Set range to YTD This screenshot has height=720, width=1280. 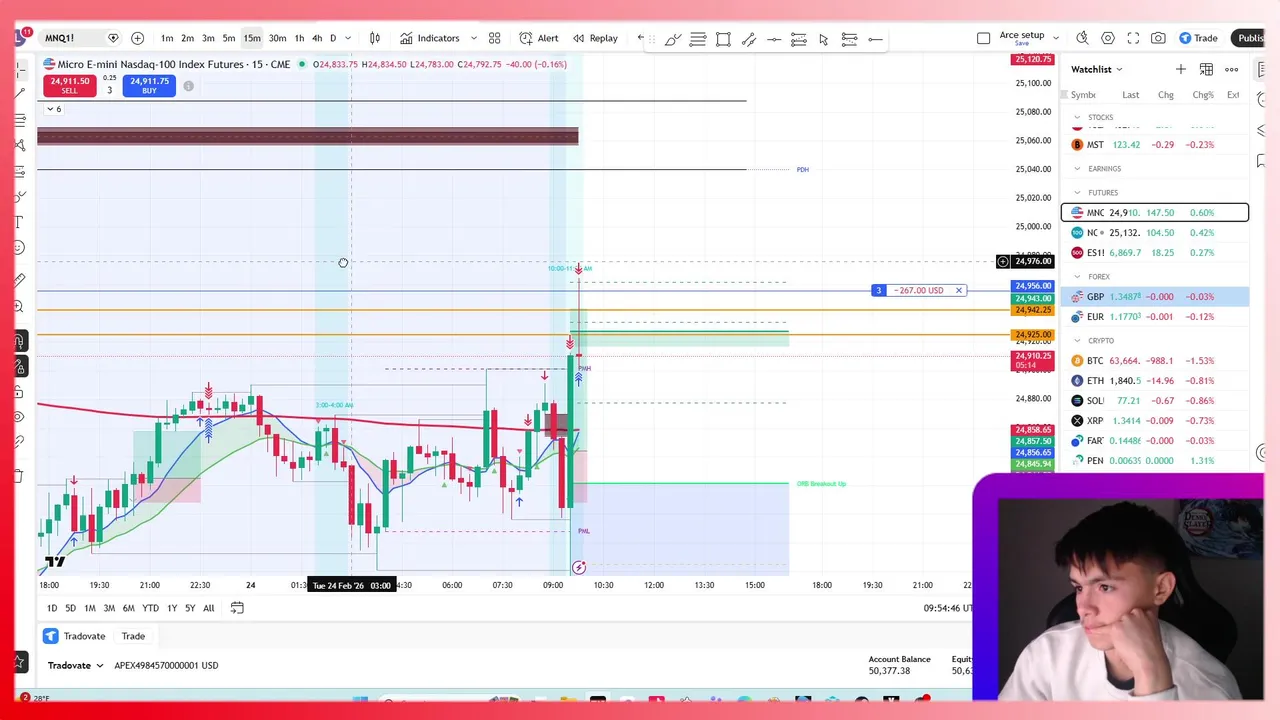pos(150,608)
